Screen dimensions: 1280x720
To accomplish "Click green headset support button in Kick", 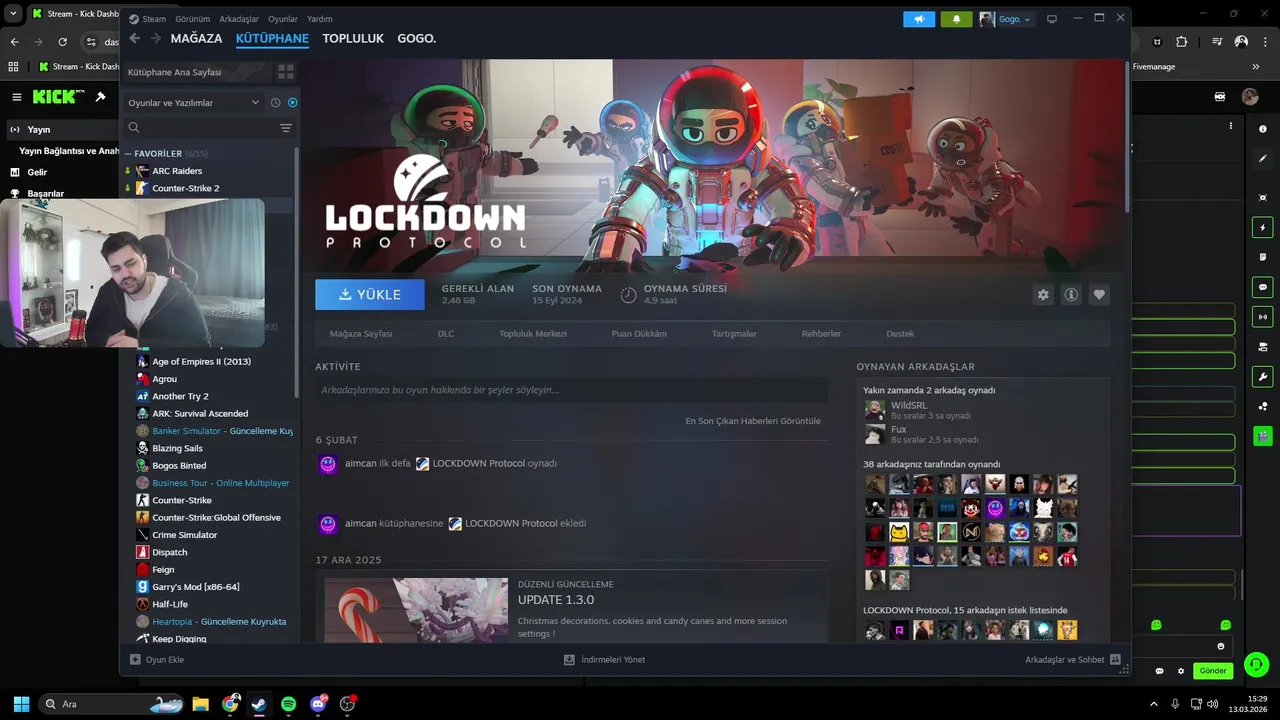I will (1256, 664).
